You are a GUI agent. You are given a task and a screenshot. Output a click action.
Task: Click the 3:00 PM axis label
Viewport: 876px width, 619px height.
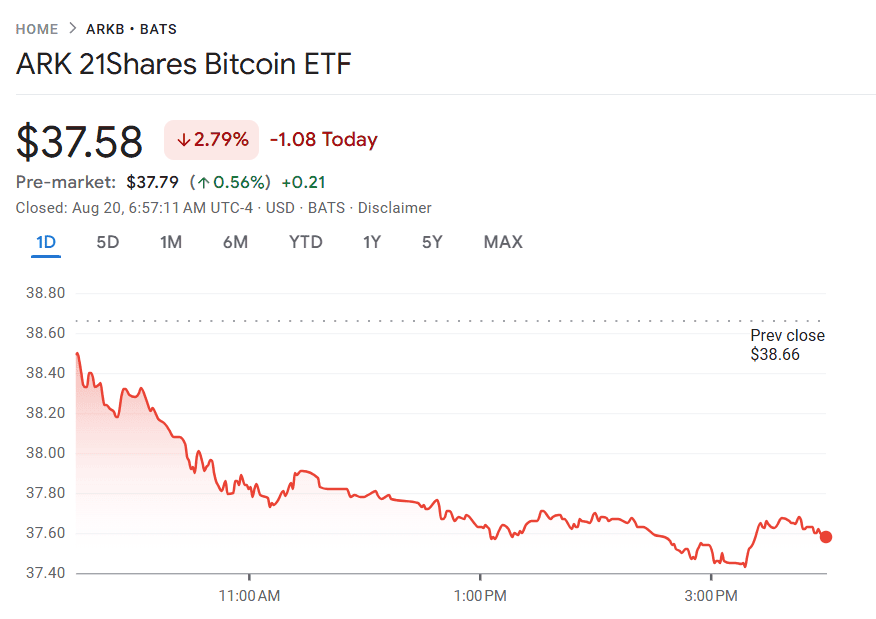[711, 596]
